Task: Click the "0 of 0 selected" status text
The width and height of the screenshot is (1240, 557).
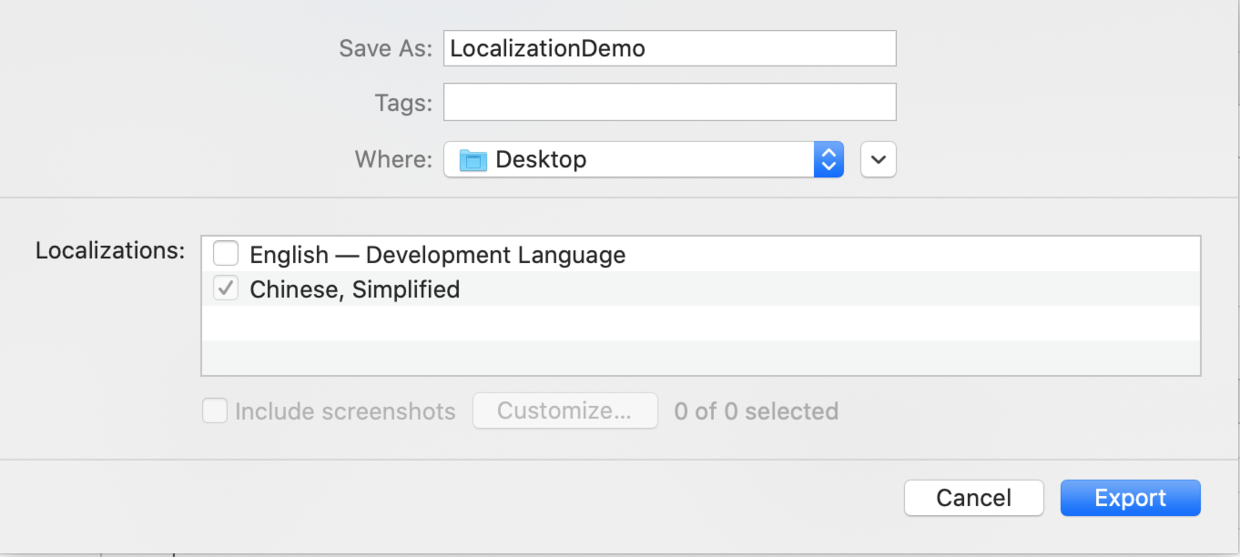Action: [756, 411]
